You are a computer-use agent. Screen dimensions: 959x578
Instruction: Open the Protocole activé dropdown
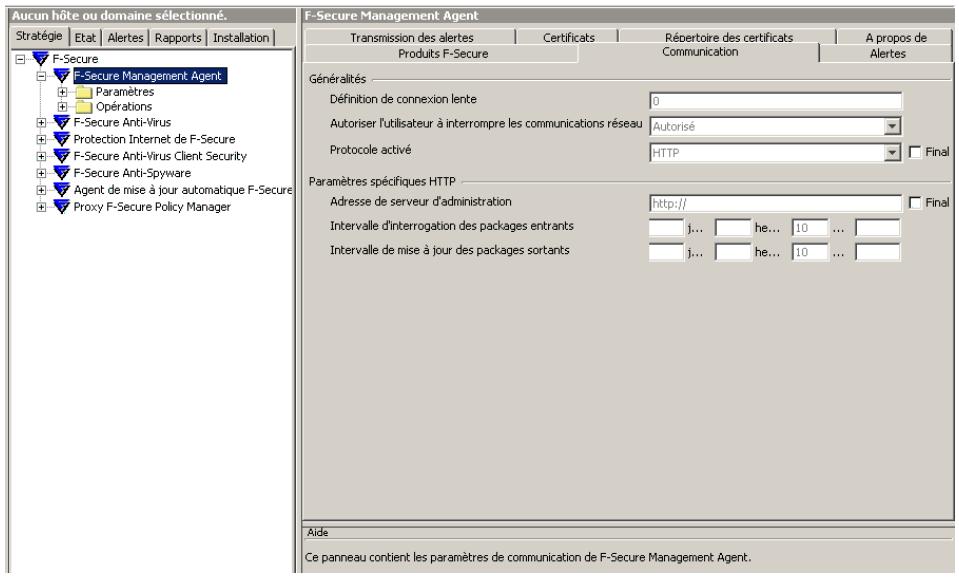[892, 153]
